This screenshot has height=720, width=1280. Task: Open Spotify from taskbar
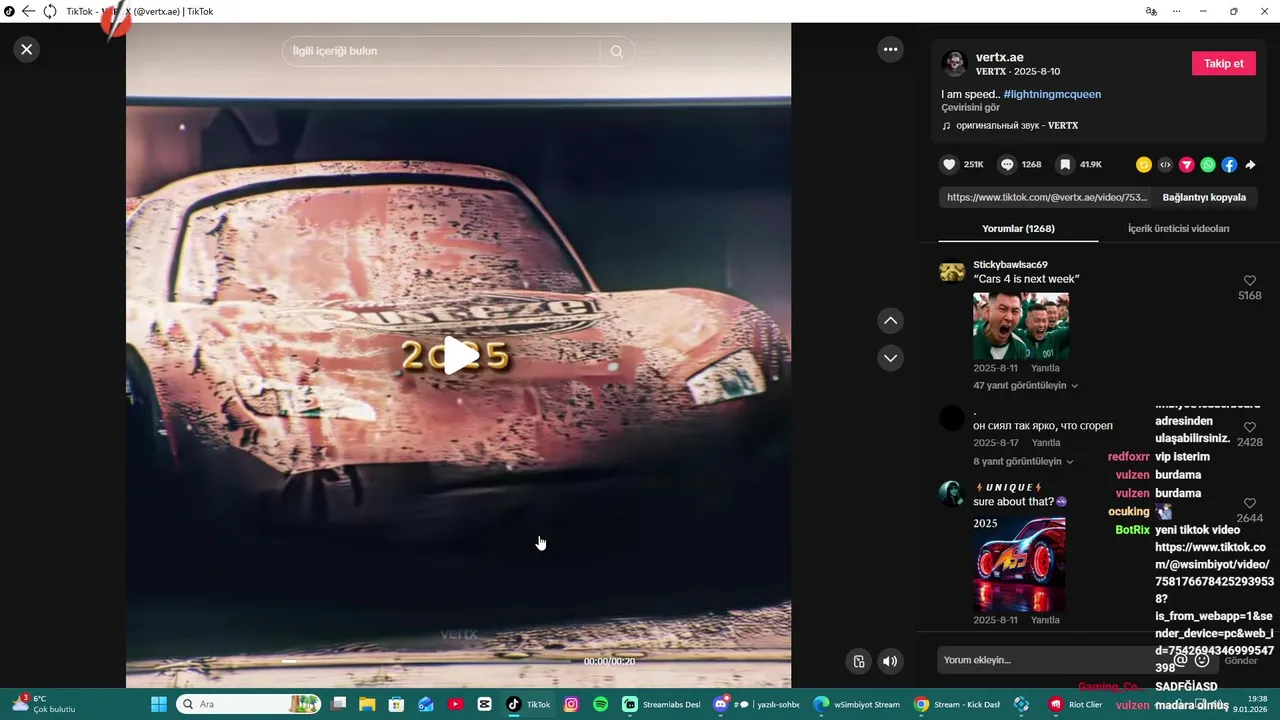pyautogui.click(x=600, y=704)
